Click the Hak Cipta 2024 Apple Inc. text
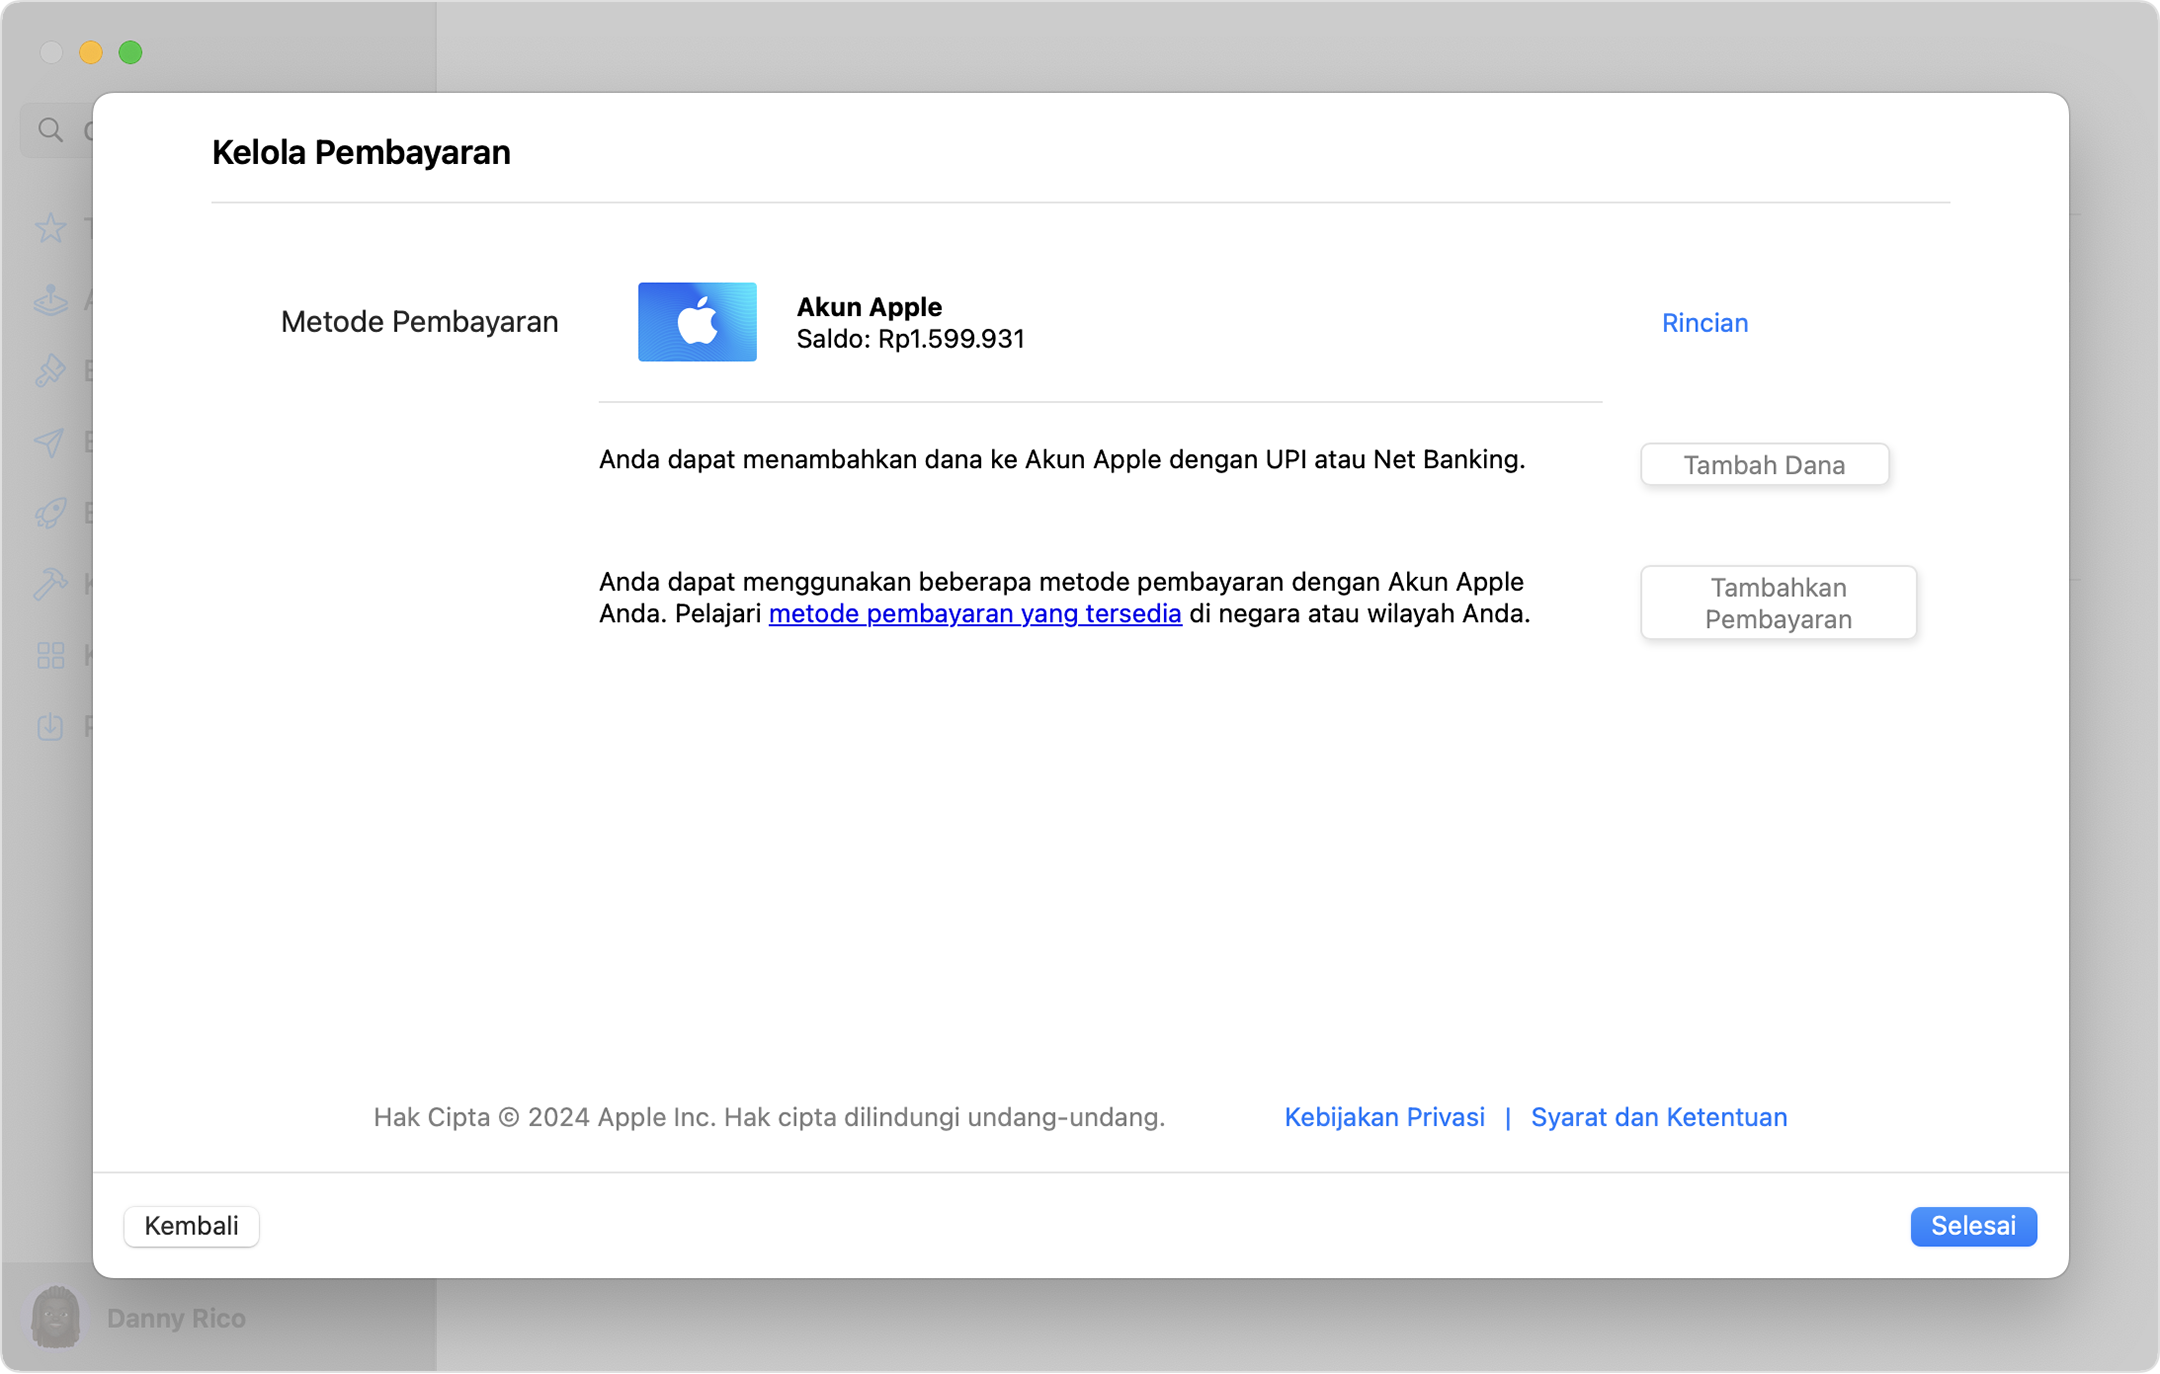This screenshot has height=1374, width=2160. (769, 1117)
